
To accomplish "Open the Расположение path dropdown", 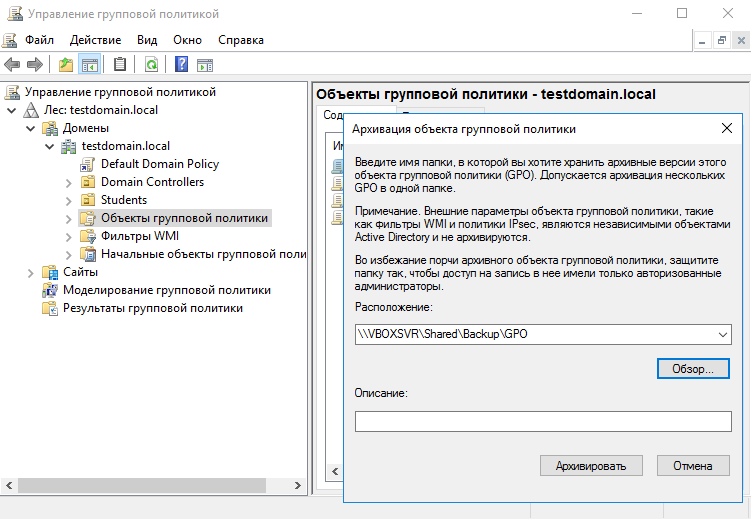I will pos(722,335).
